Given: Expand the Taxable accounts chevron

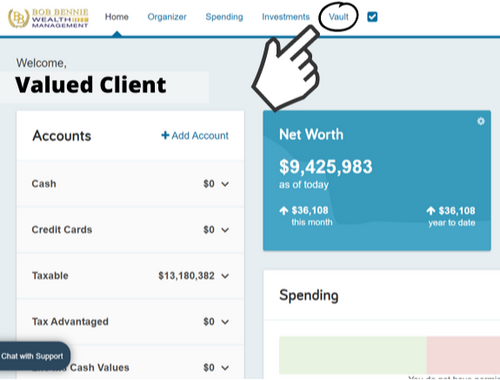Looking at the screenshot, I should 225,276.
